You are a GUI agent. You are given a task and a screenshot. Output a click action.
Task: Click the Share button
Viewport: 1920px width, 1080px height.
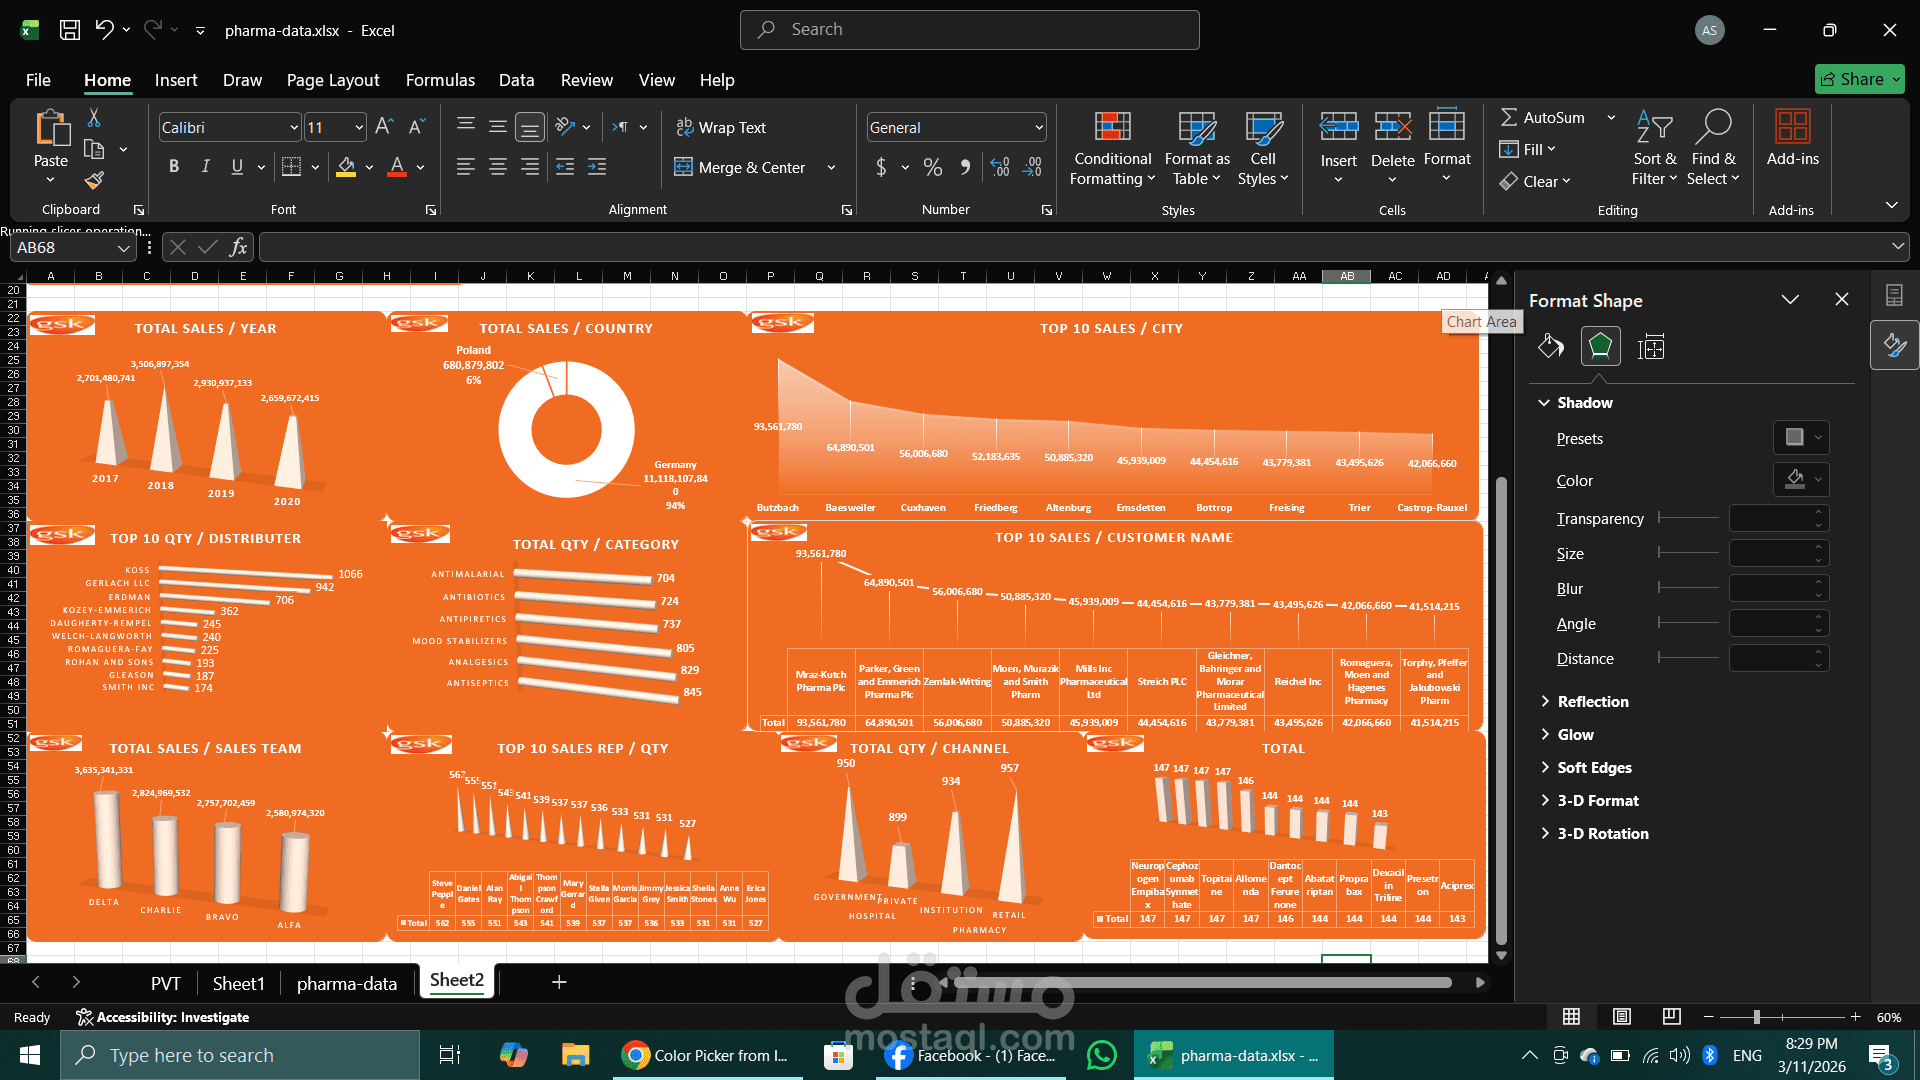pyautogui.click(x=1860, y=79)
